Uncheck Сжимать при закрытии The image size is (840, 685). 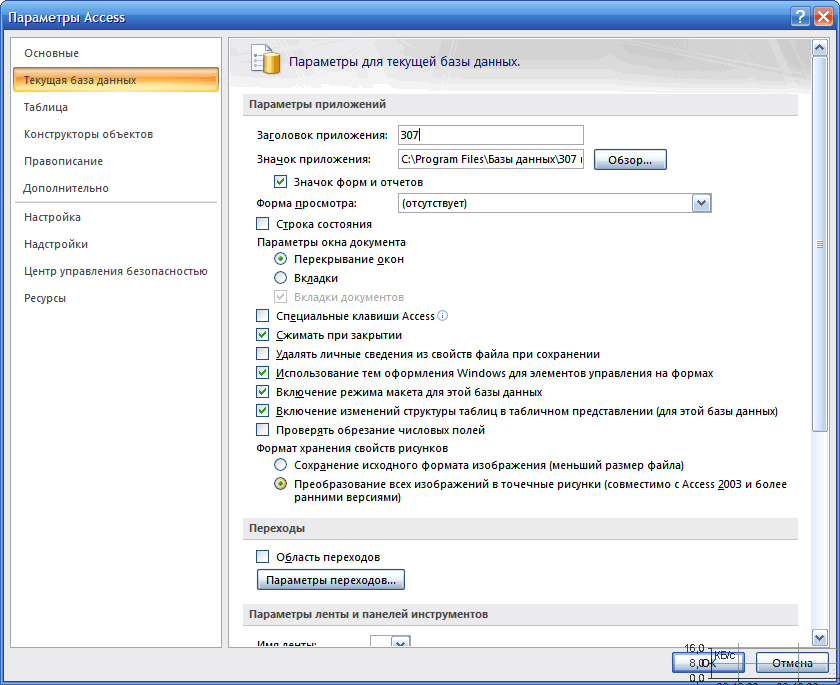(262, 335)
